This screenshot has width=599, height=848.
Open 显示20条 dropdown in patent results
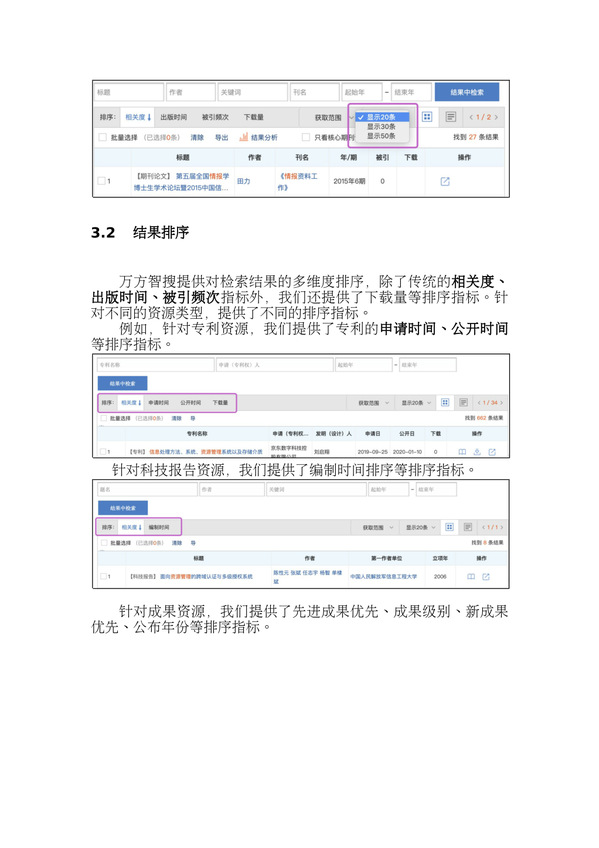[416, 402]
